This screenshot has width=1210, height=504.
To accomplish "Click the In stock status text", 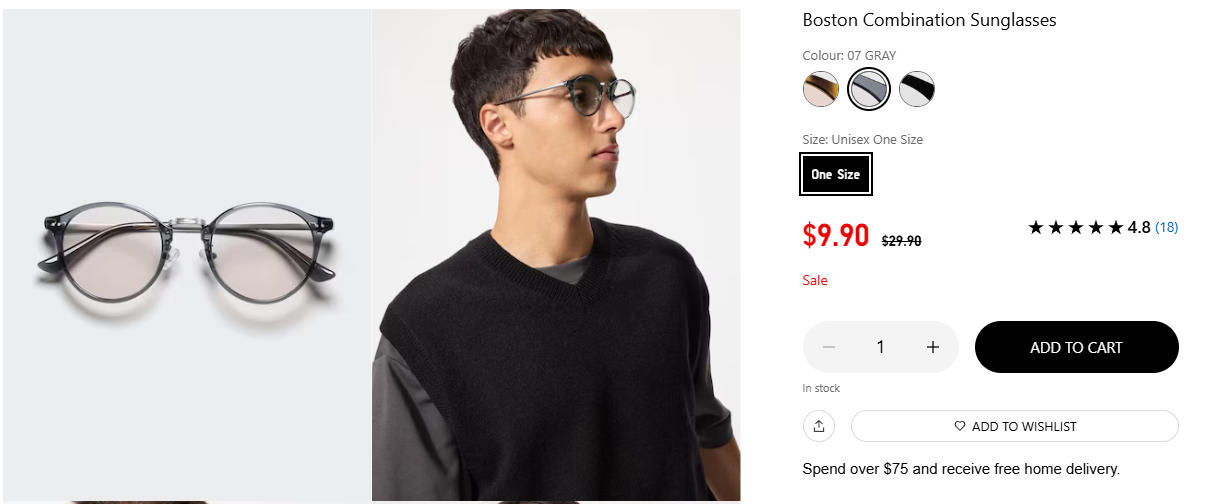I will pos(821,388).
